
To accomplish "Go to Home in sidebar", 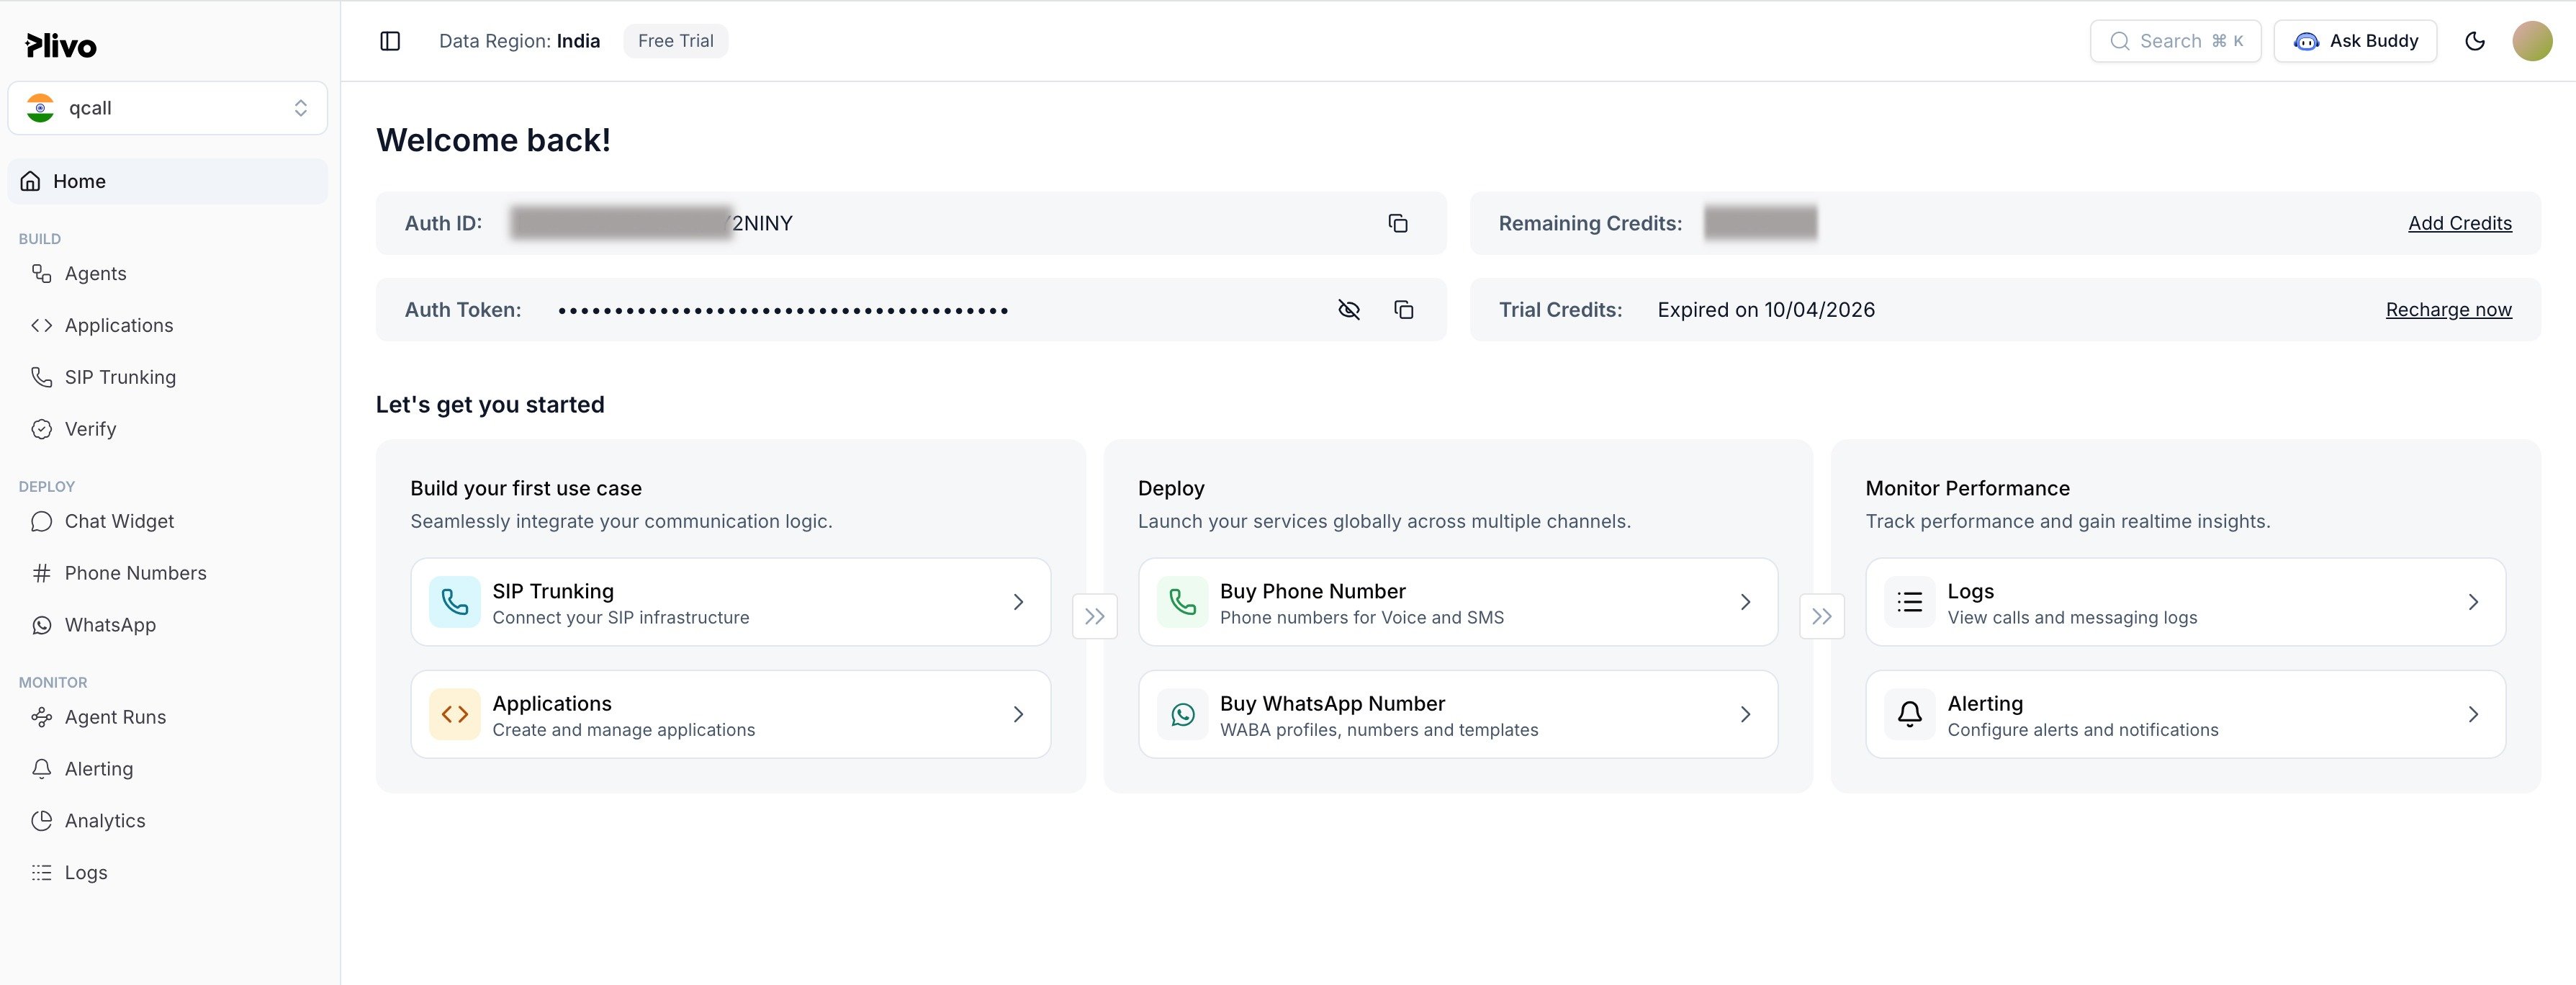I will point(168,181).
